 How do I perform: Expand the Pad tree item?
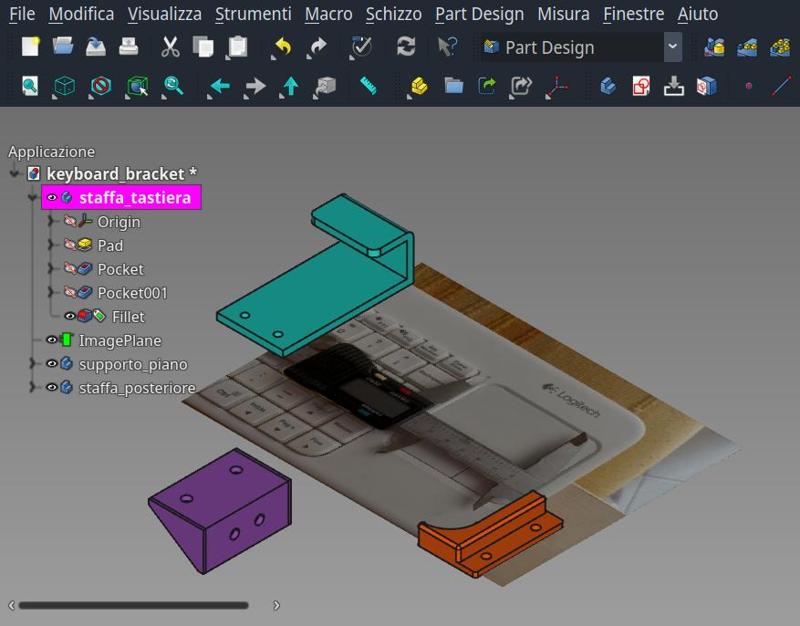coord(52,245)
